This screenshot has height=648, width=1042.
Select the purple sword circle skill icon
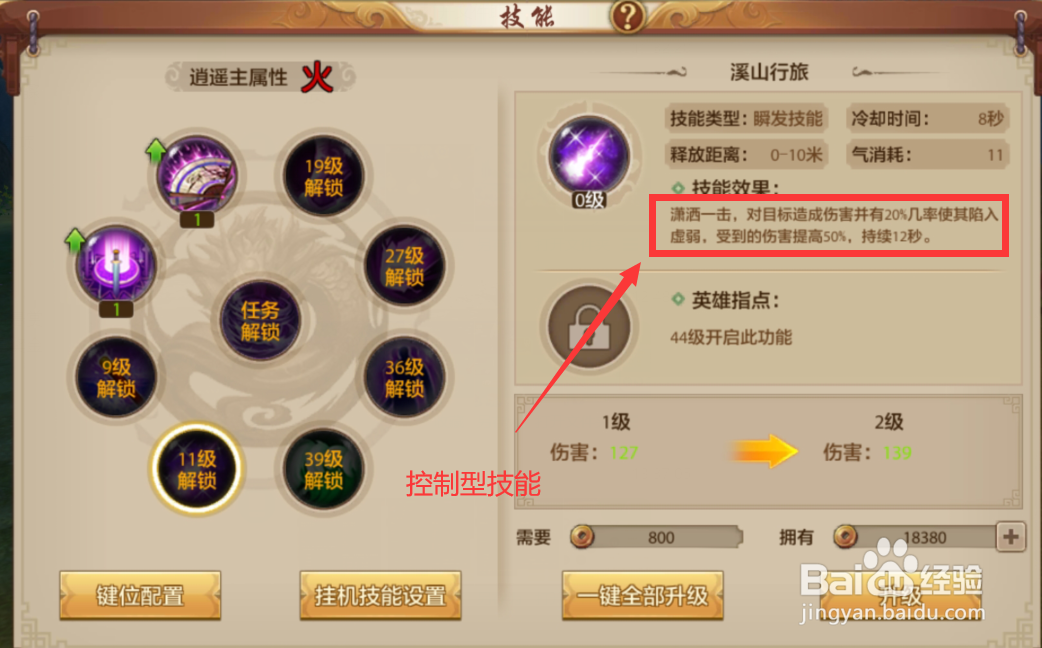click(116, 265)
